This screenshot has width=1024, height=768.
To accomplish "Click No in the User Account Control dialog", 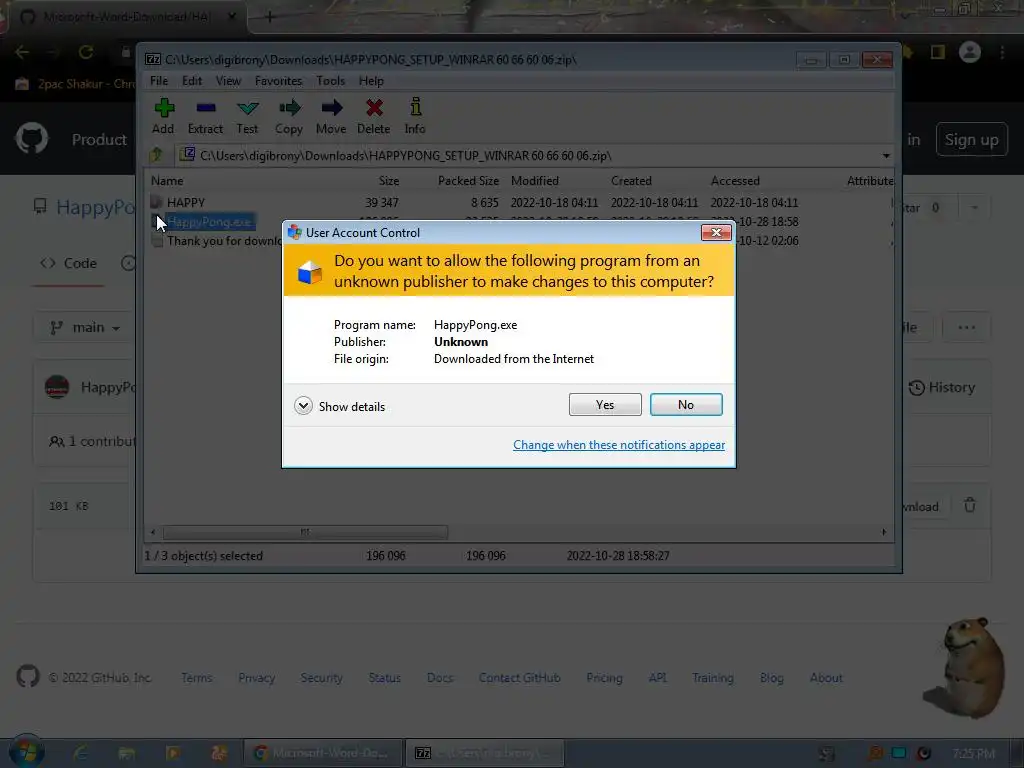I will pyautogui.click(x=686, y=404).
